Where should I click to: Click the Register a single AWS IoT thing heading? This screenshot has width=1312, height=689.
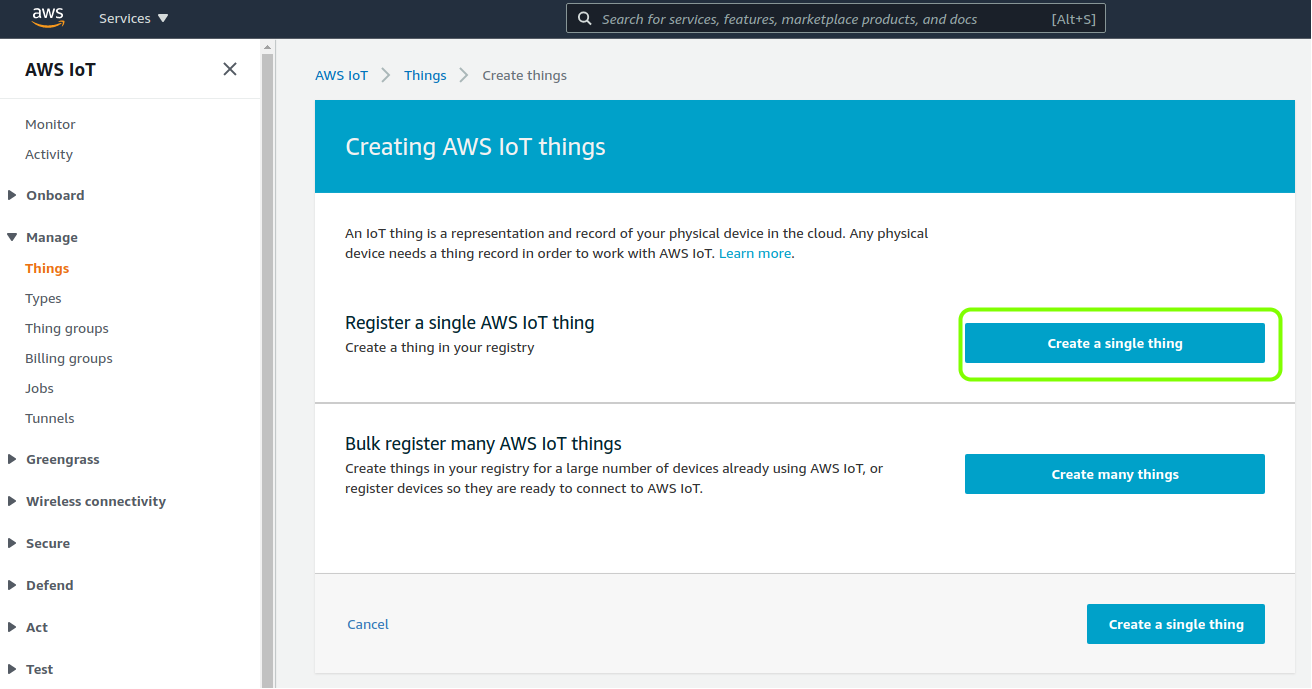470,323
